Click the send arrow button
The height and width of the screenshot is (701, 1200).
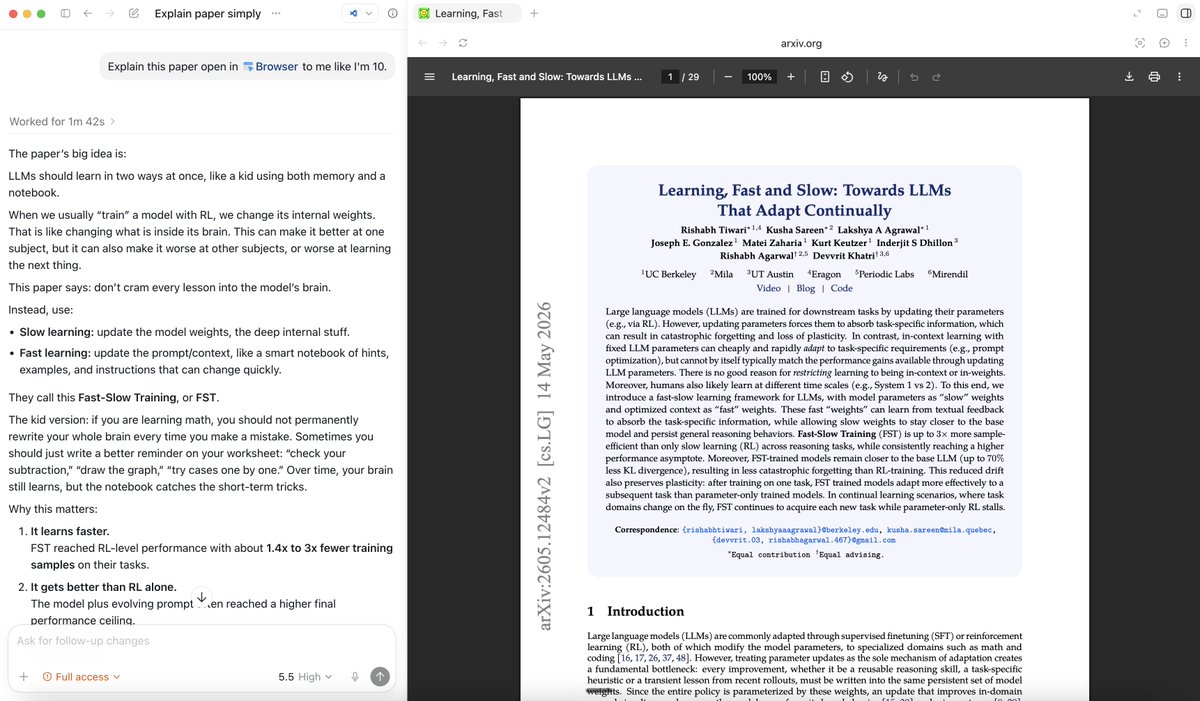coord(380,677)
